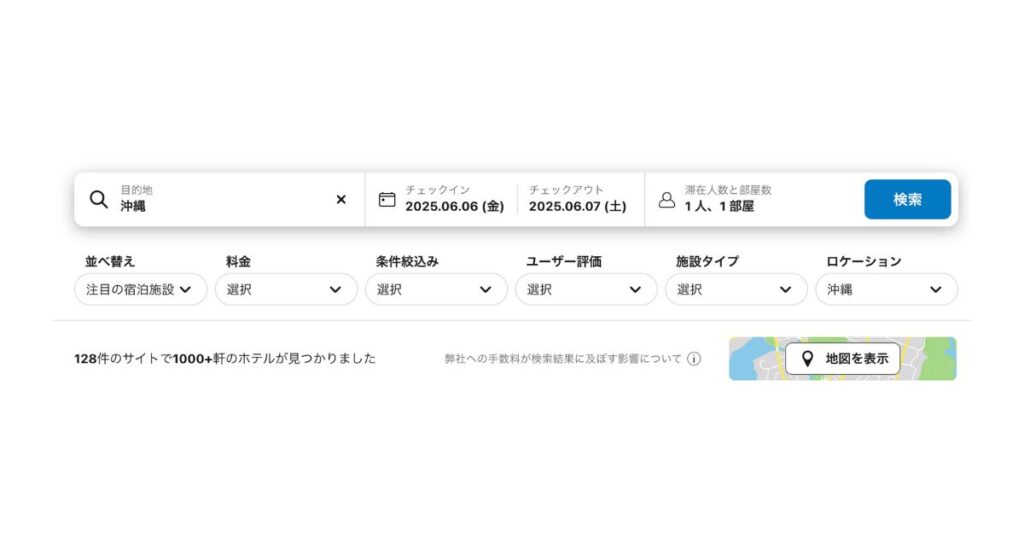Viewport: 1024px width, 538px height.
Task: Focus the 目的地 field showing 沖縄
Action: (219, 199)
